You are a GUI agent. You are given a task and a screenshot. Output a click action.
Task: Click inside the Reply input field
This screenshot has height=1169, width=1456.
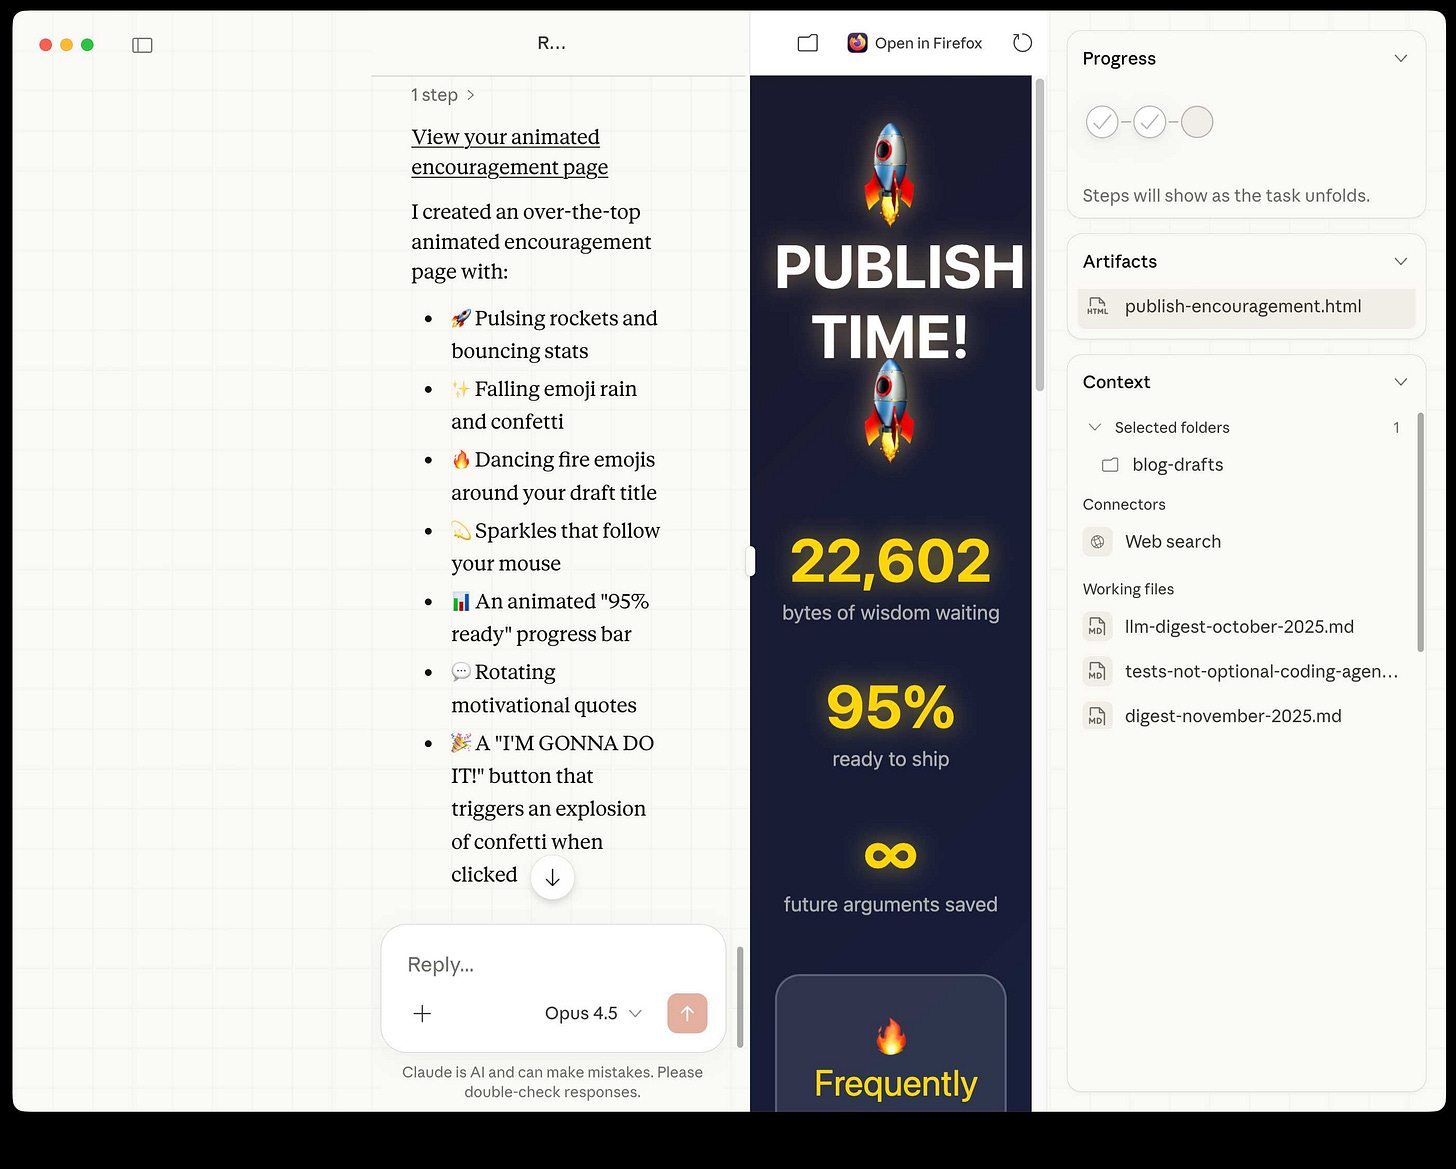coord(520,964)
